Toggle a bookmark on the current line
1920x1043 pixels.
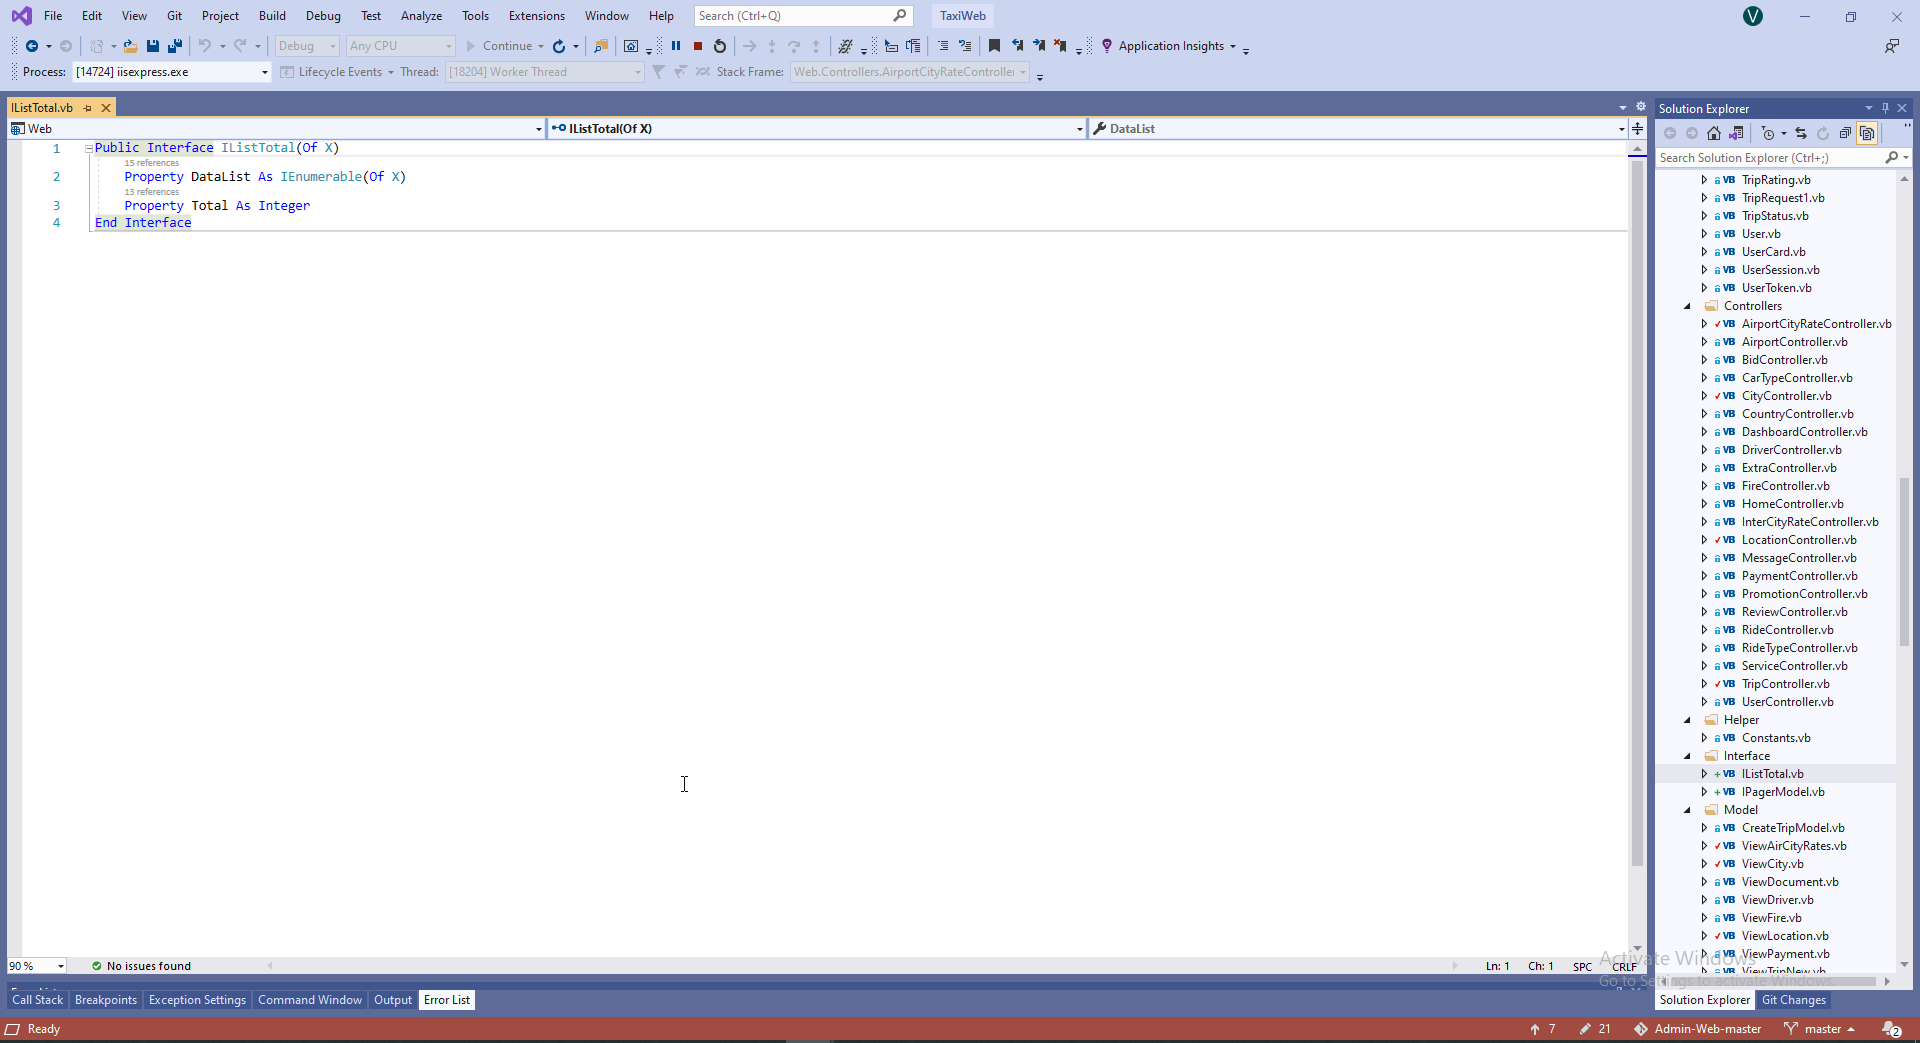point(994,46)
